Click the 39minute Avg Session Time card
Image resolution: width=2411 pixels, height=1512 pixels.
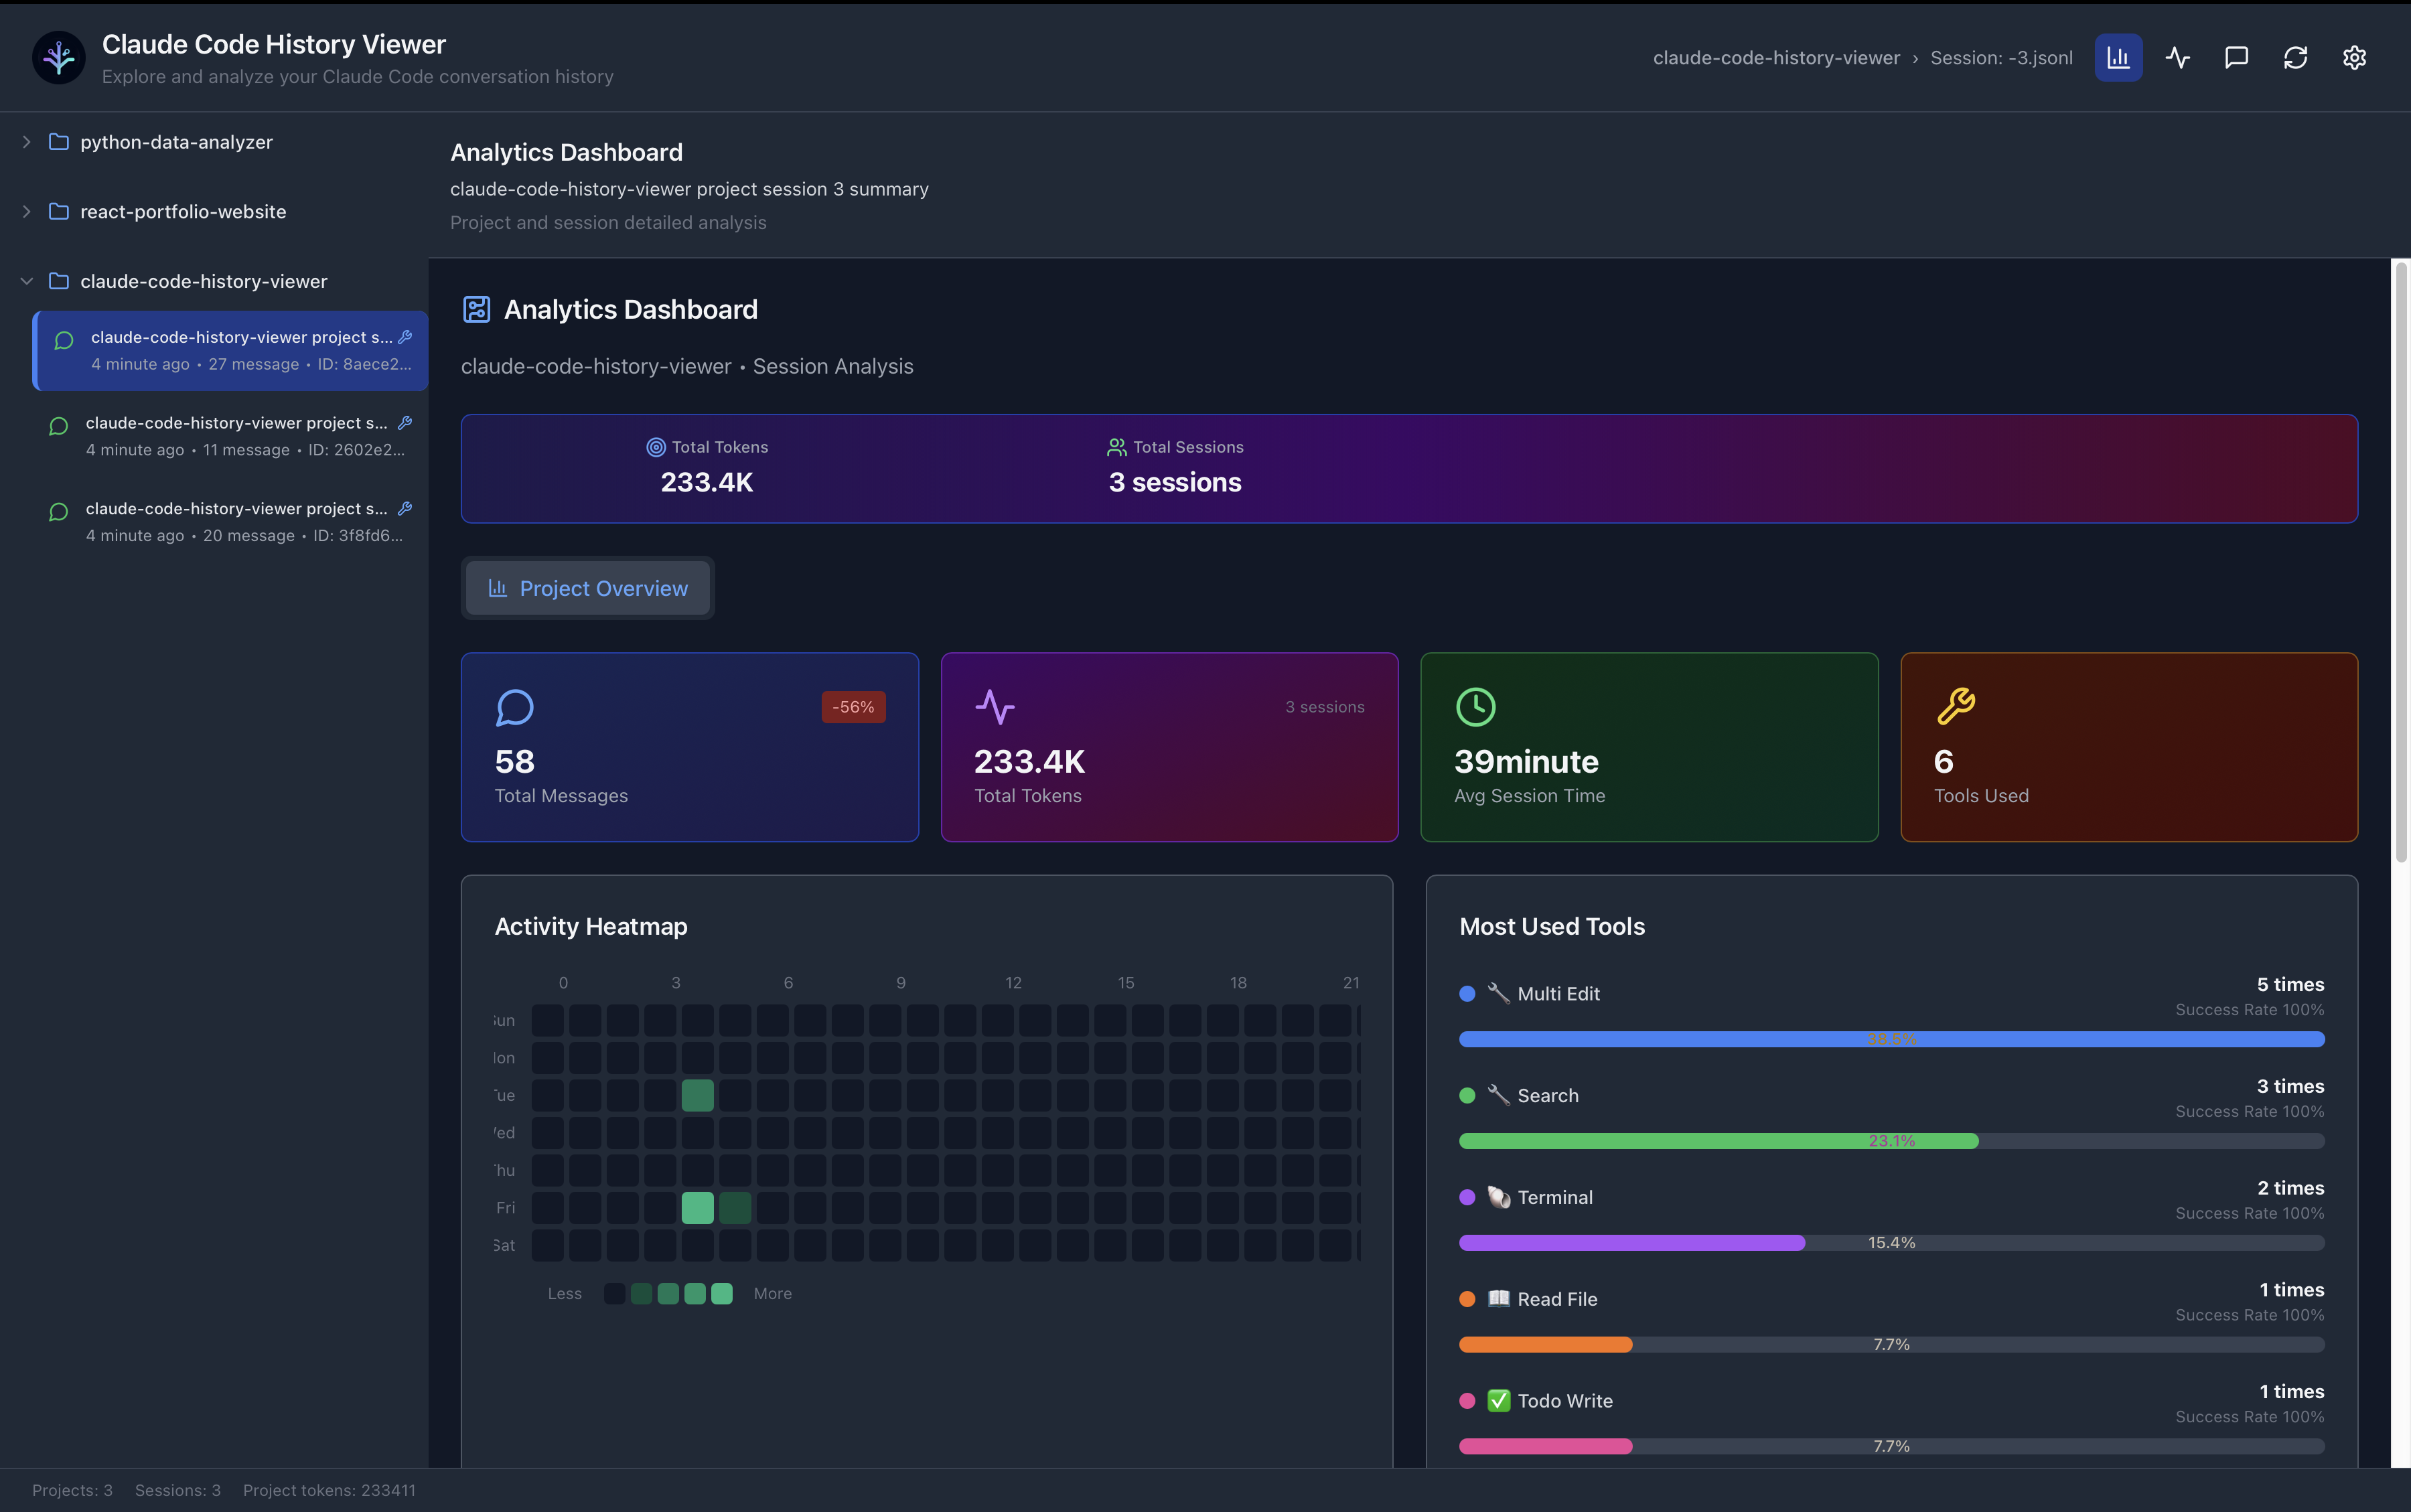point(1649,747)
